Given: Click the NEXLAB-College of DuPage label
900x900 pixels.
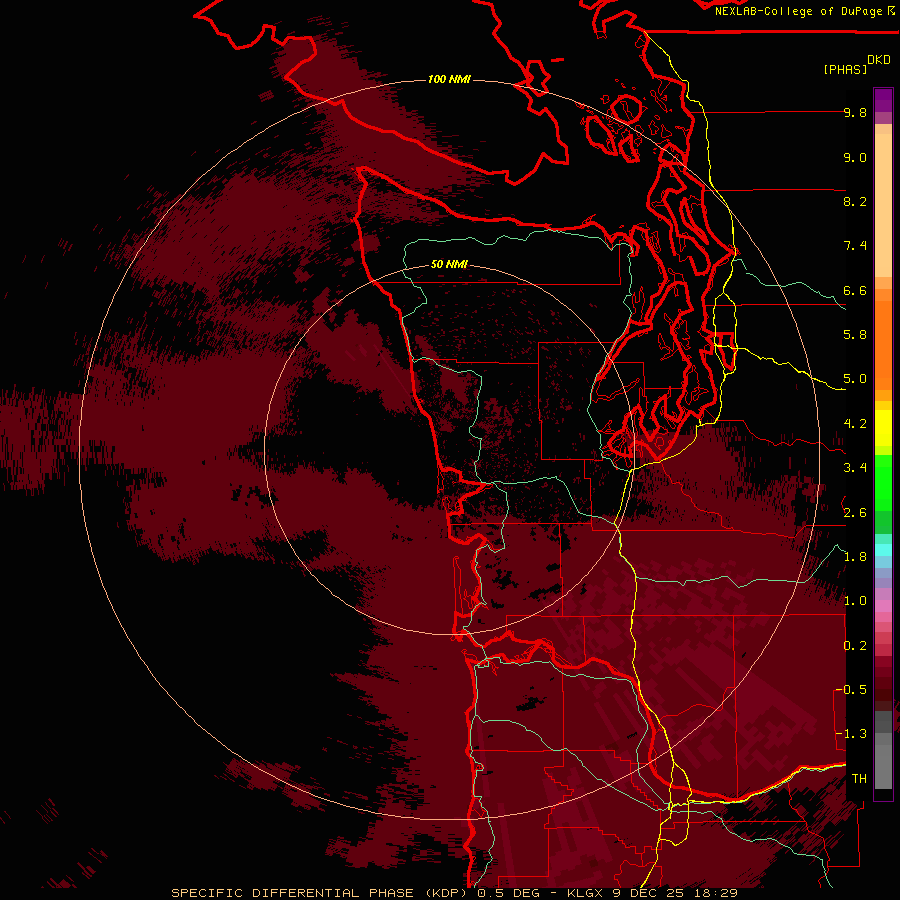Looking at the screenshot, I should 798,11.
